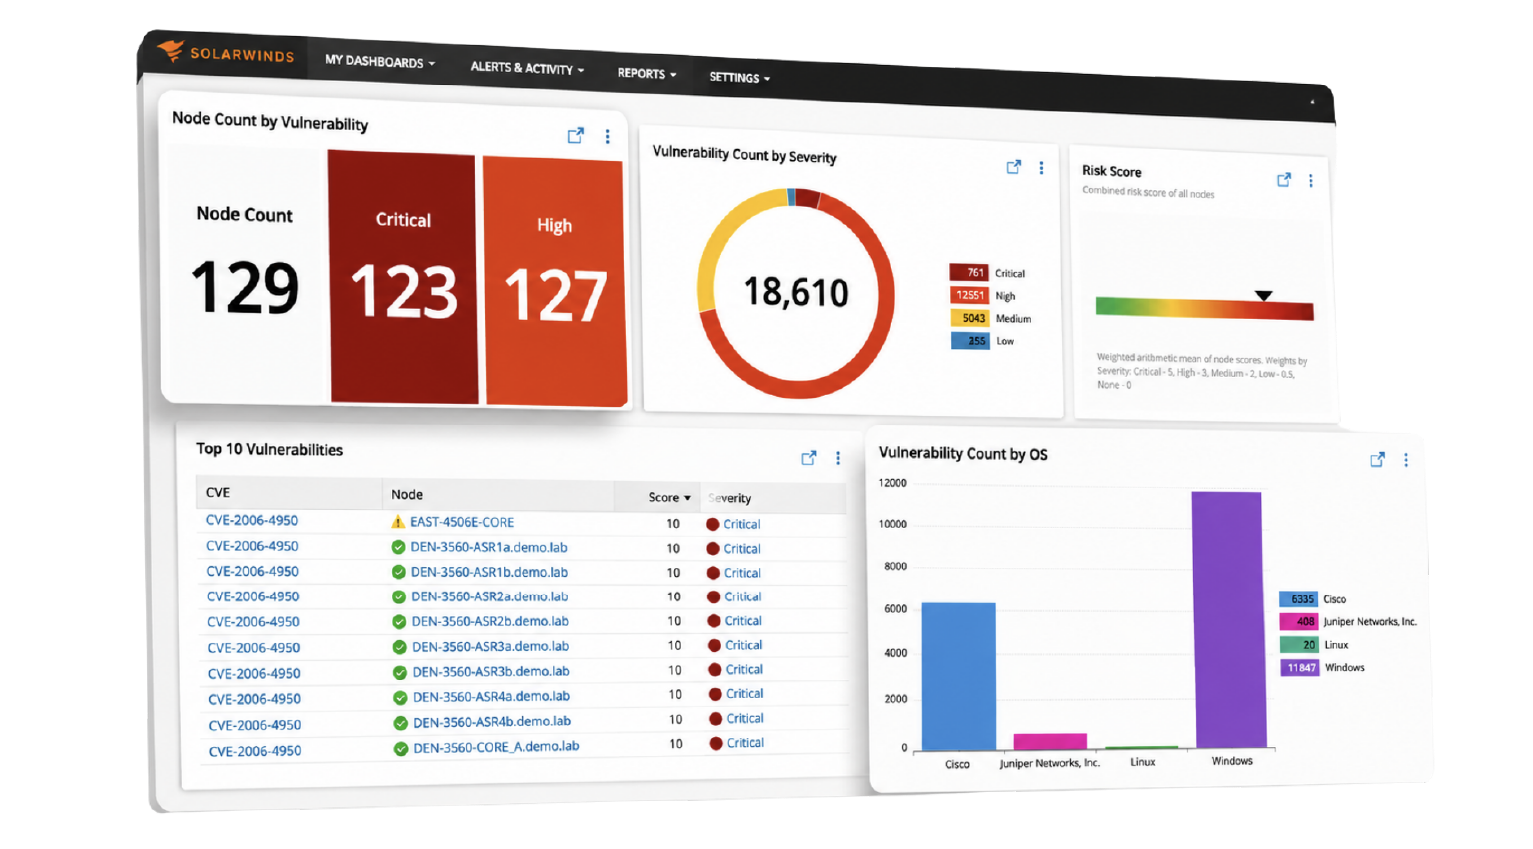
Task: Open the DEN-3560-ASR4b.demo.lab node link
Action: 492,721
